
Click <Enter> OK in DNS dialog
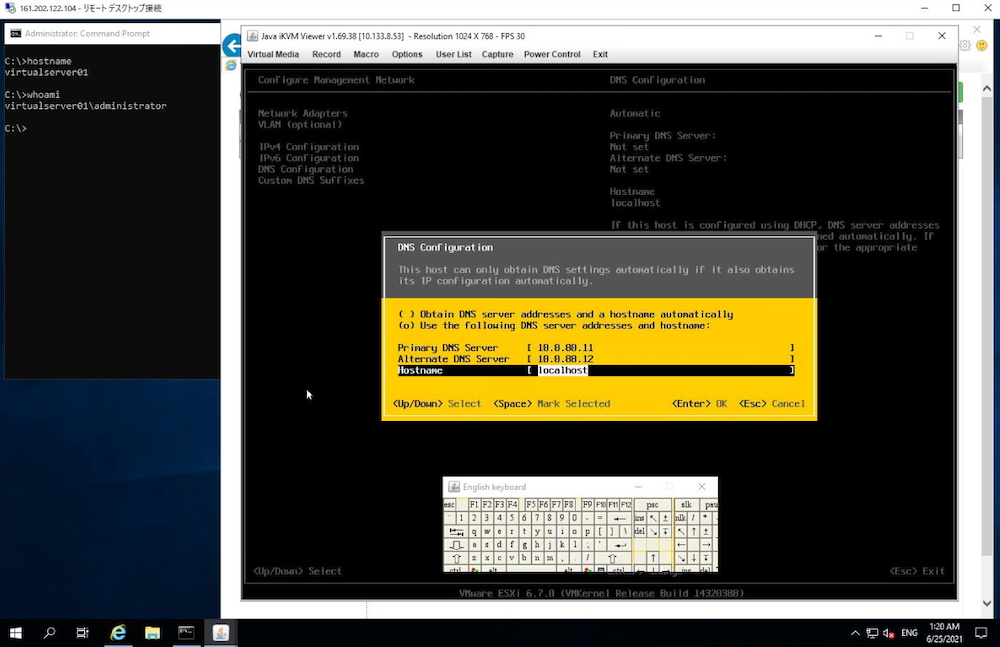pyautogui.click(x=700, y=404)
